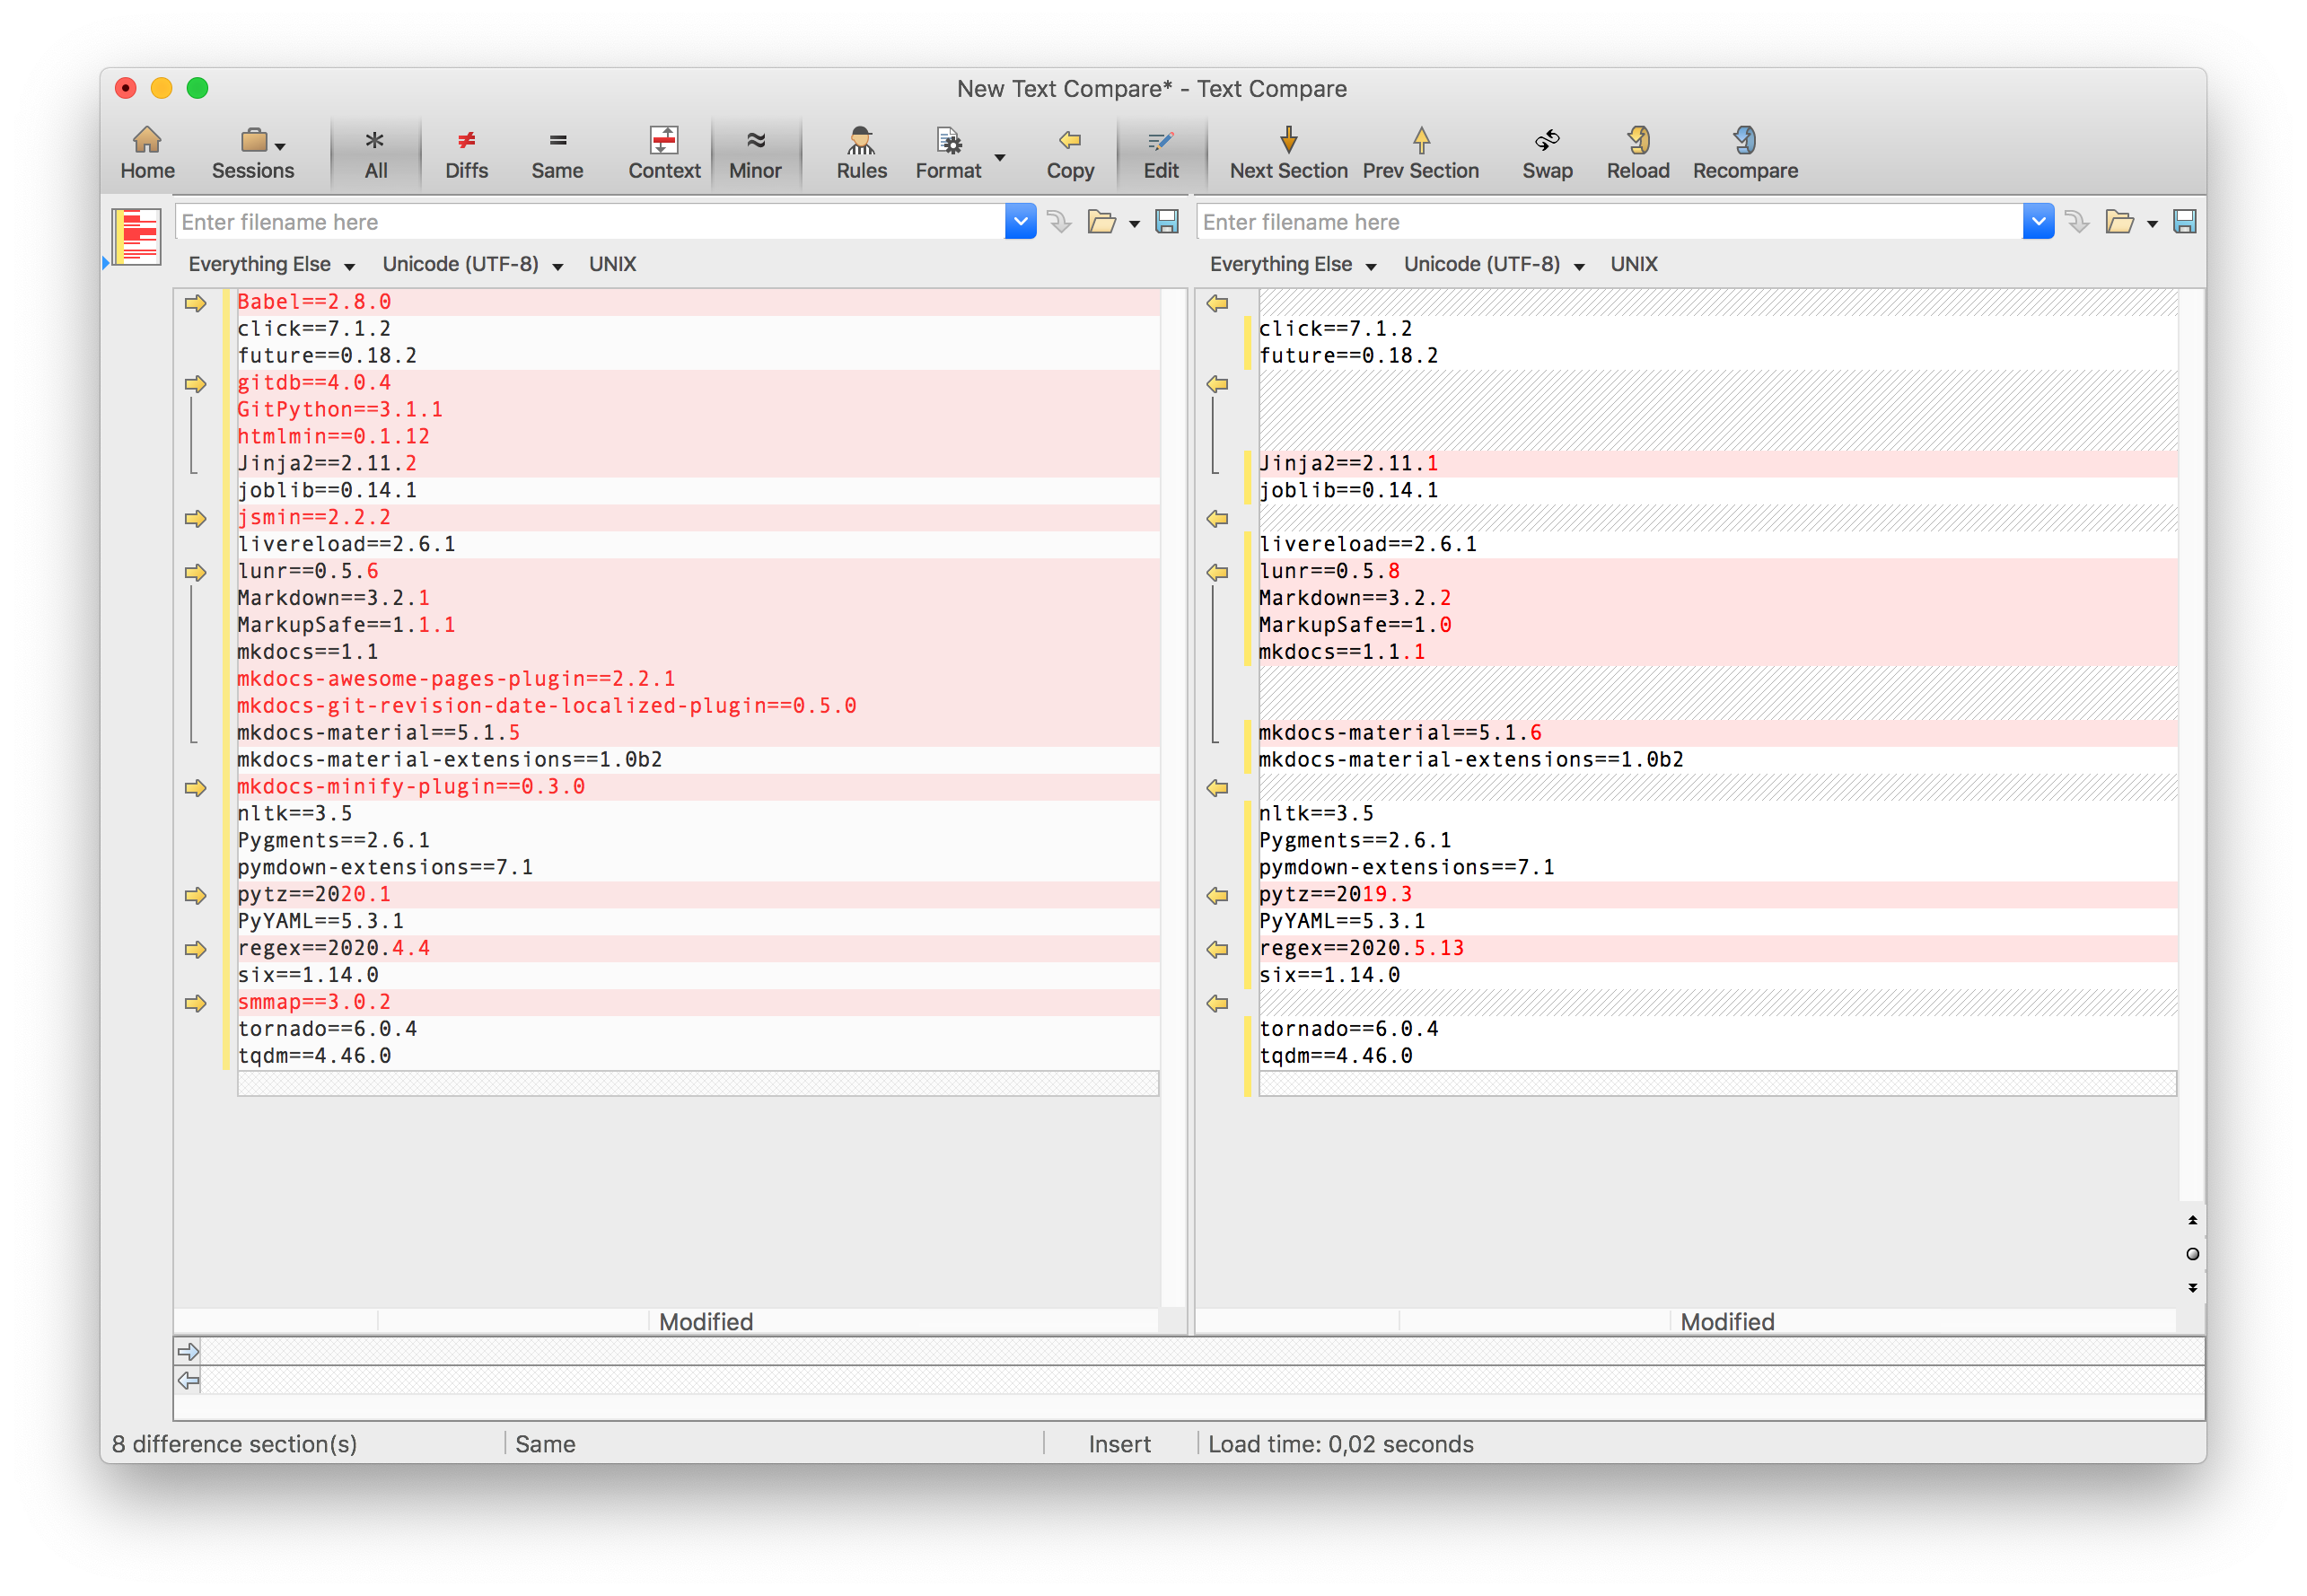Toggle the Edit mode button
This screenshot has height=1596, width=2307.
point(1161,153)
